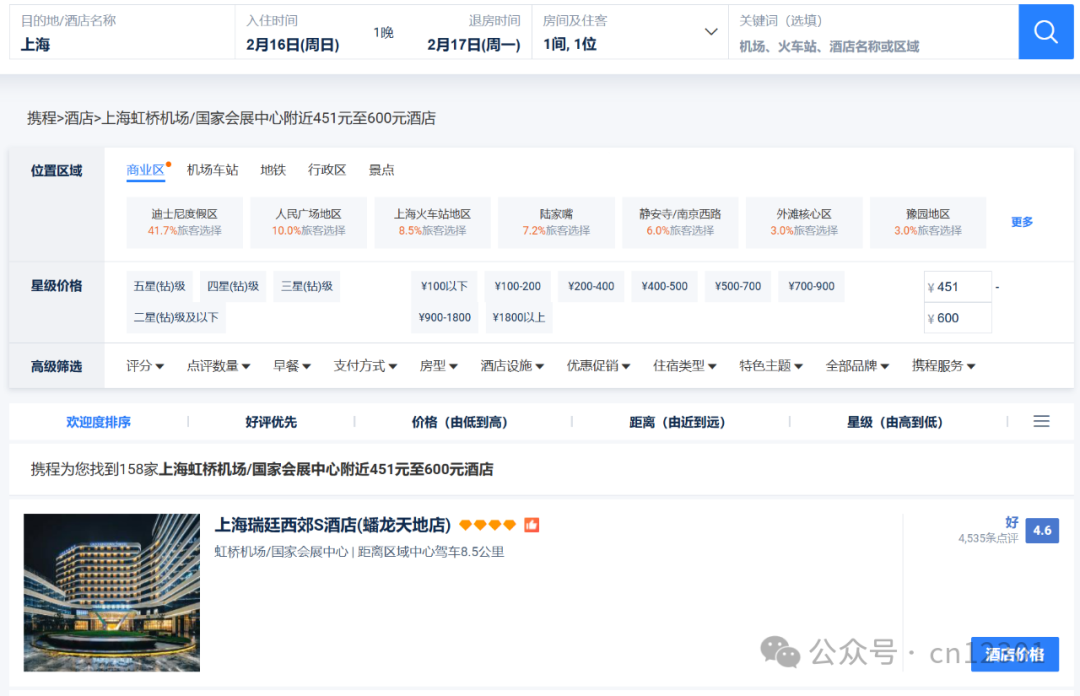Open the 全部品牌 filter dropdown

(857, 366)
